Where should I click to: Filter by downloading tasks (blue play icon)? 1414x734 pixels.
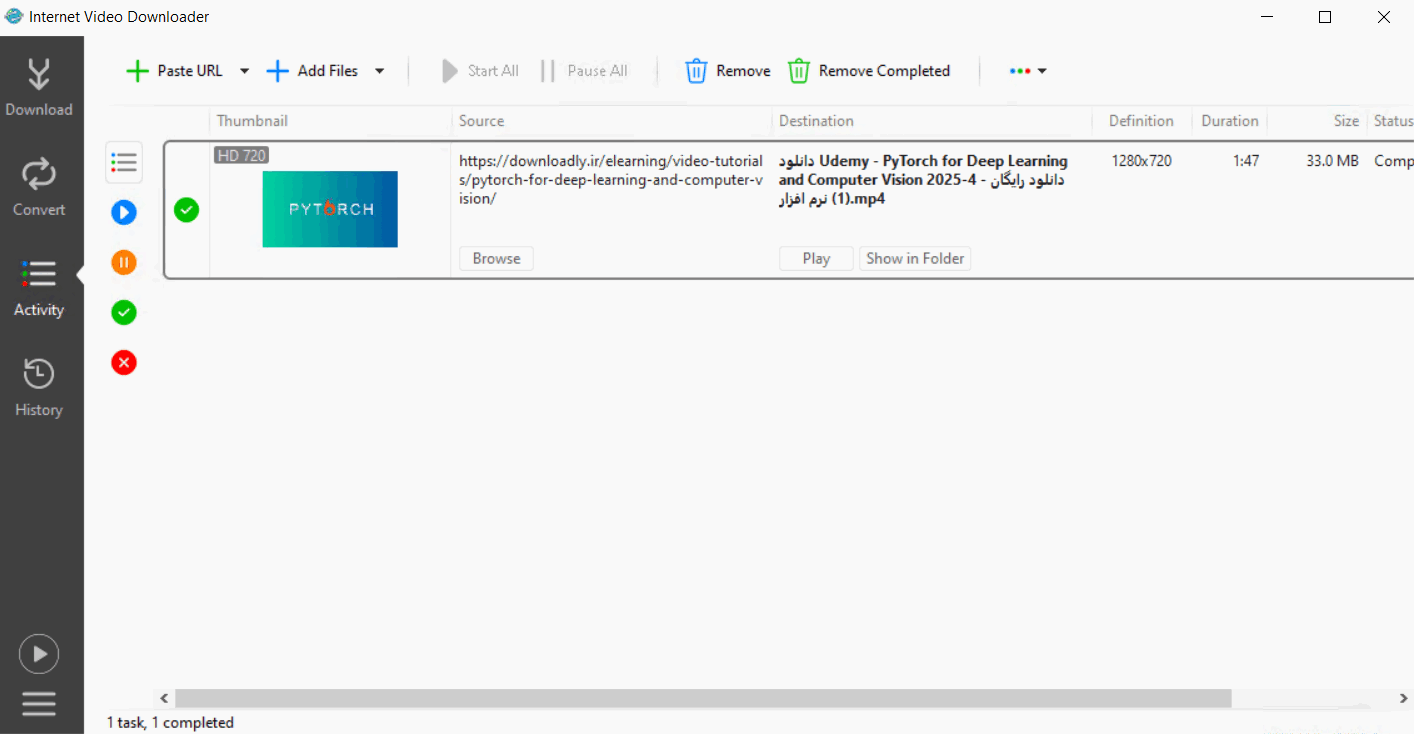[124, 212]
